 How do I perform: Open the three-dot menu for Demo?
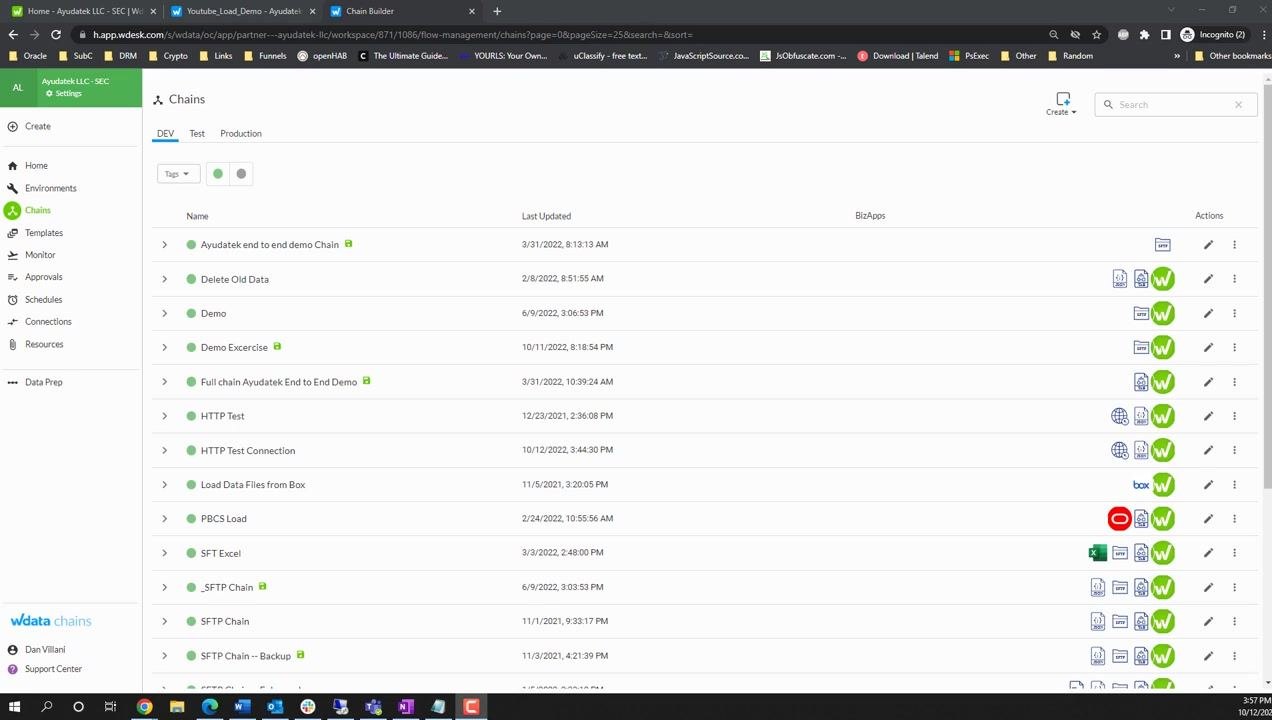1234,314
